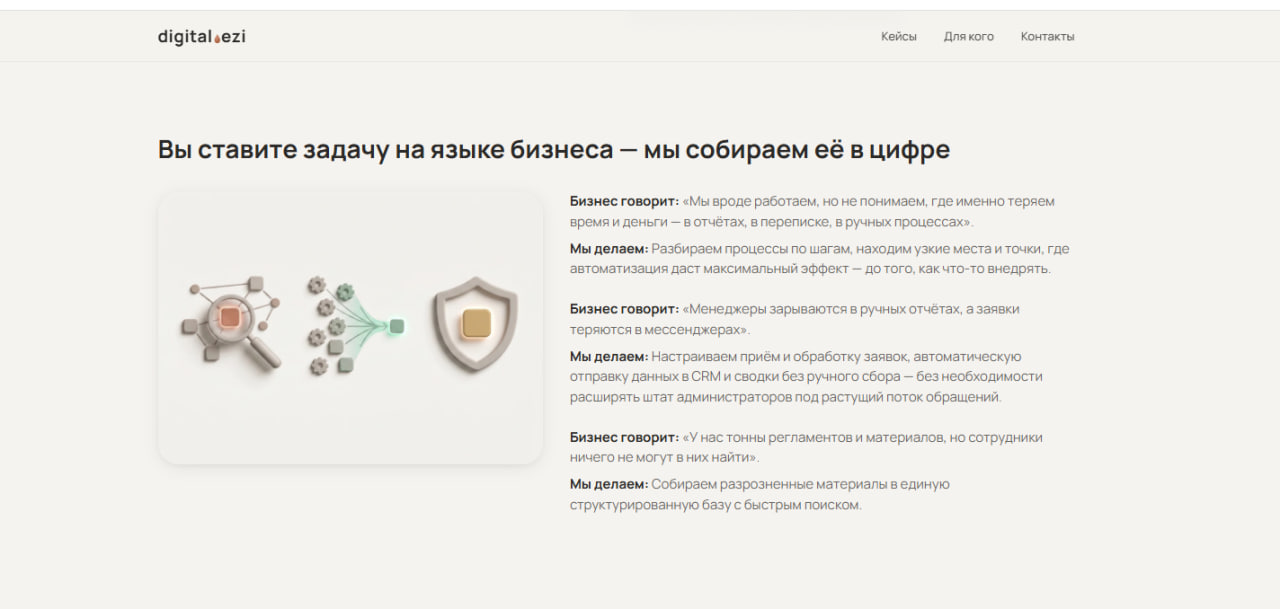Open the digital ezi logo home link
The width and height of the screenshot is (1280, 609).
pyautogui.click(x=201, y=36)
